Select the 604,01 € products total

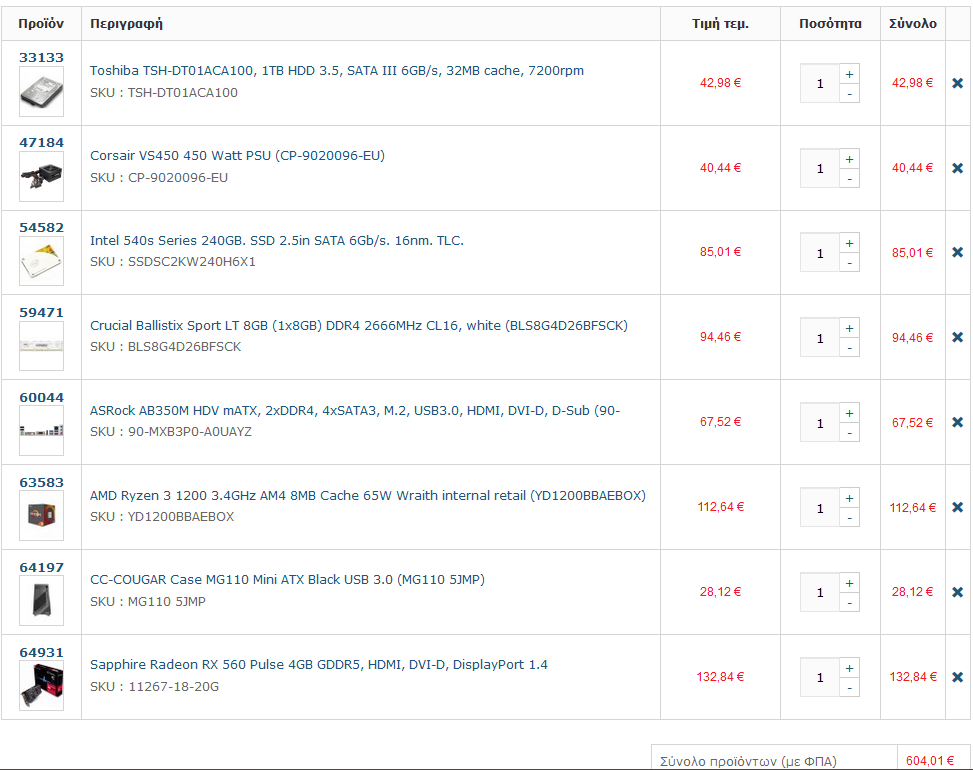[x=930, y=761]
